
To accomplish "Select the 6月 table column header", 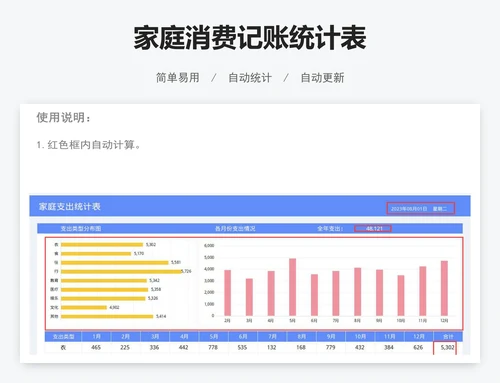I will click(243, 337).
